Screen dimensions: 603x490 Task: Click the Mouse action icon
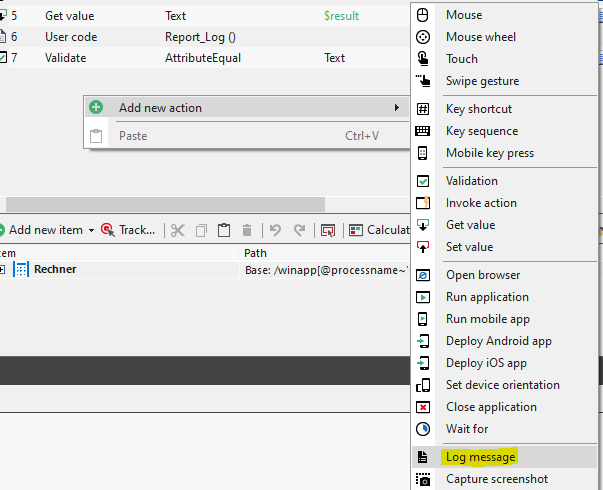click(x=423, y=15)
